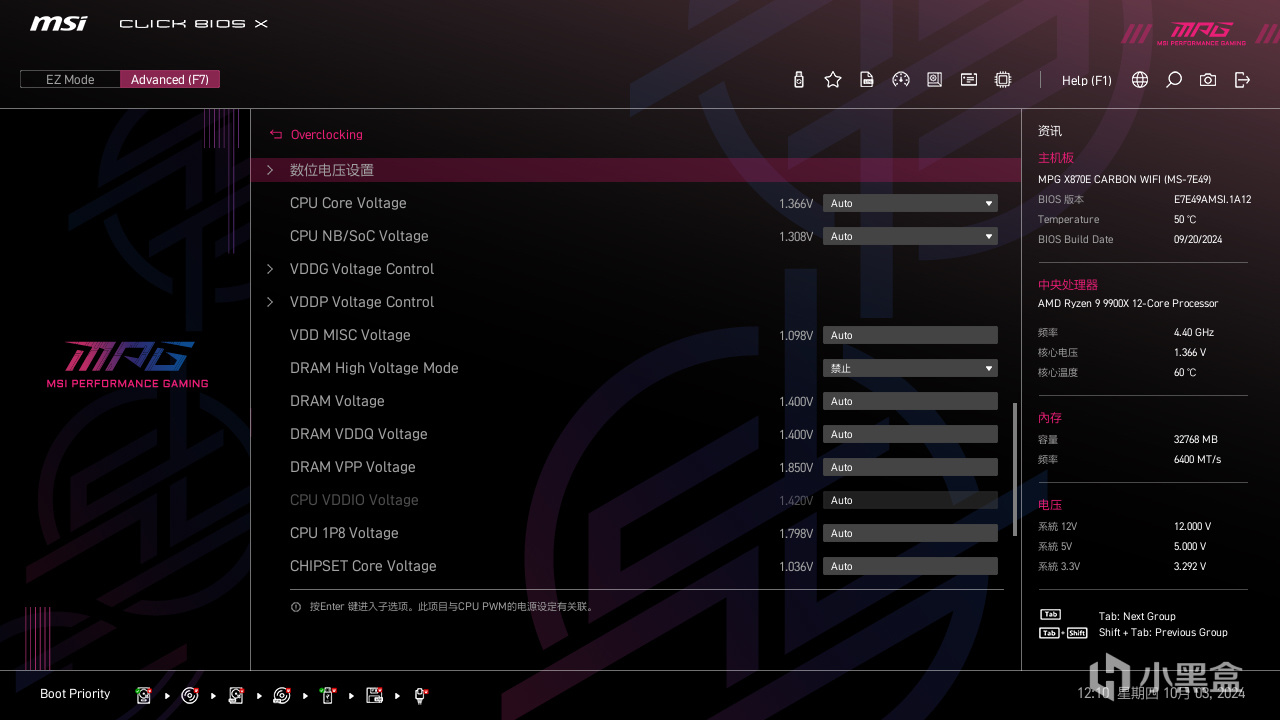The height and width of the screenshot is (720, 1280).
Task: Click the CPU chip icon
Action: pos(1003,80)
